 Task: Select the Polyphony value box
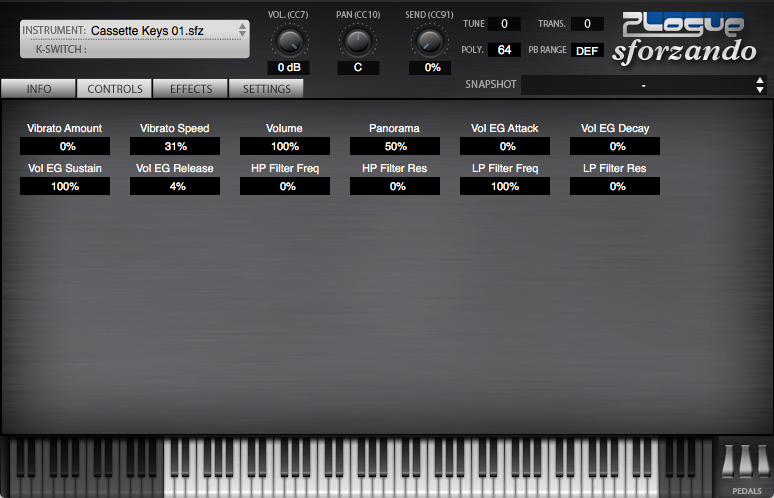(x=504, y=50)
